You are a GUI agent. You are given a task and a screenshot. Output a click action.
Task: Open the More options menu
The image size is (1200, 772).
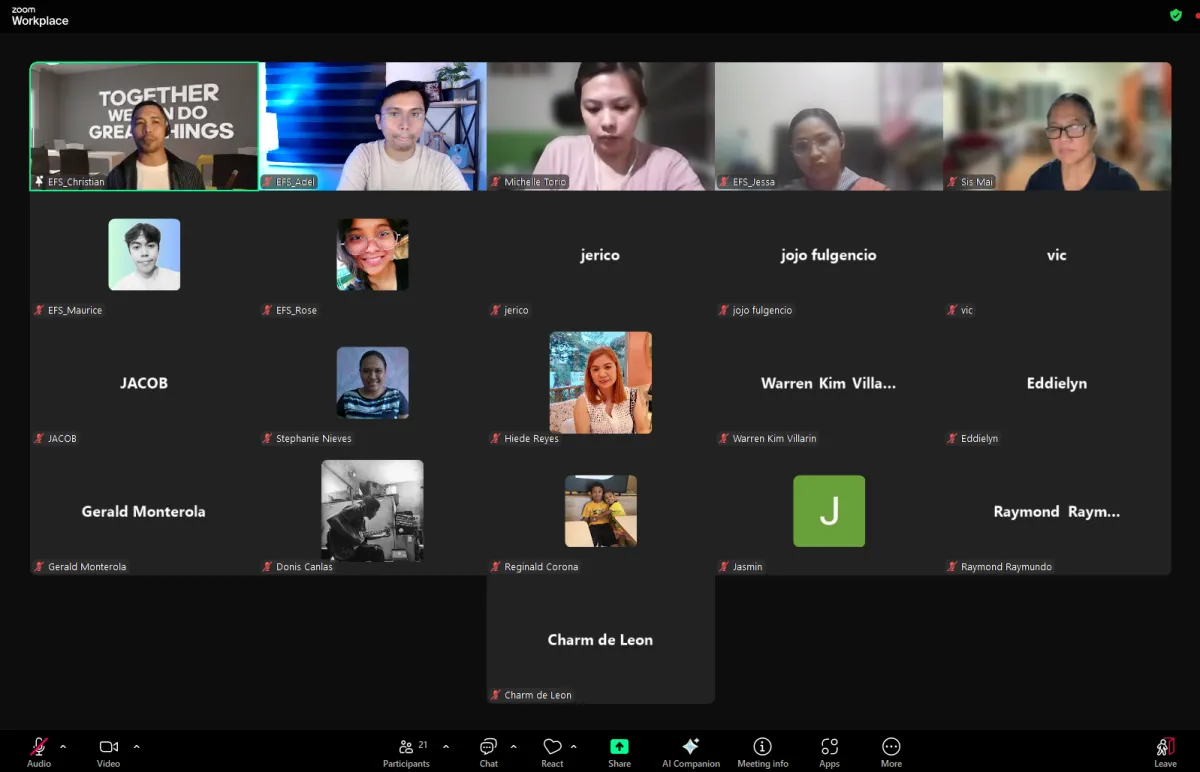[x=891, y=751]
